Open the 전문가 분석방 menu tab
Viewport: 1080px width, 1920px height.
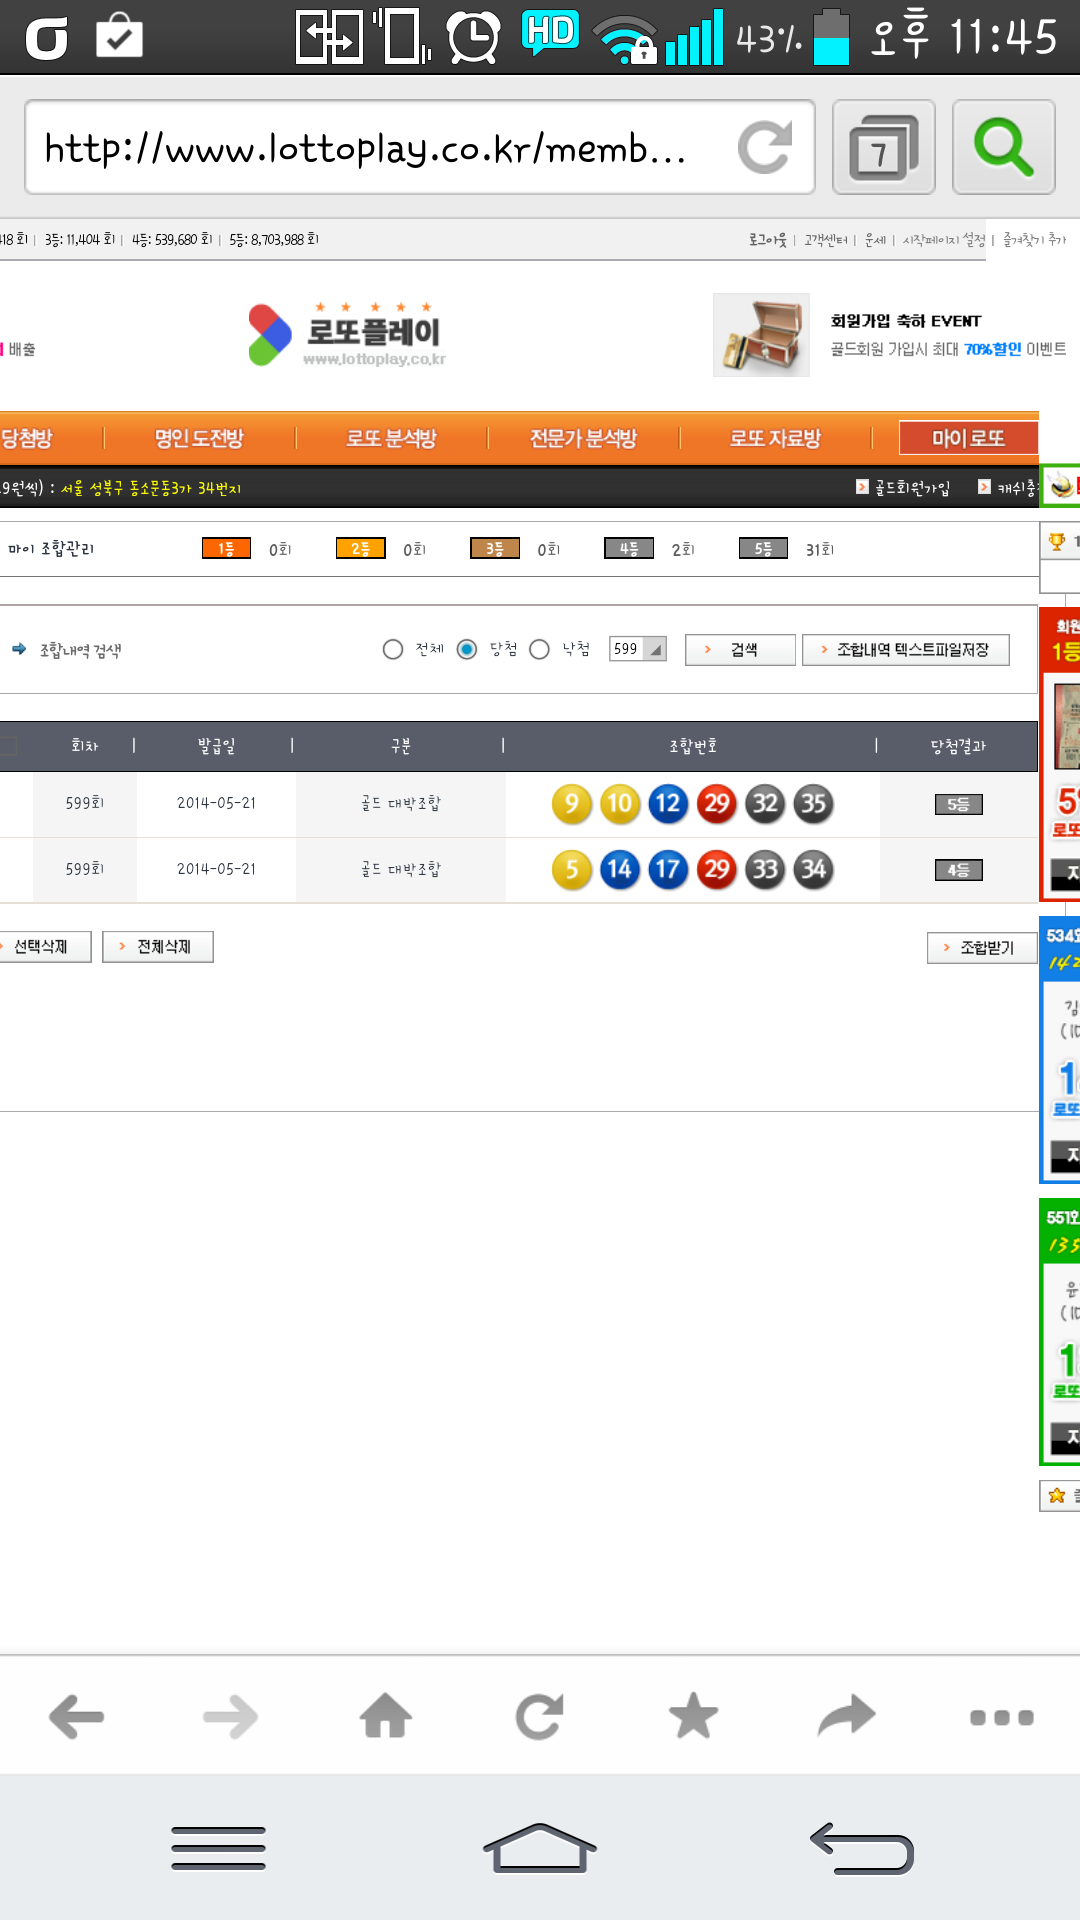pyautogui.click(x=583, y=438)
